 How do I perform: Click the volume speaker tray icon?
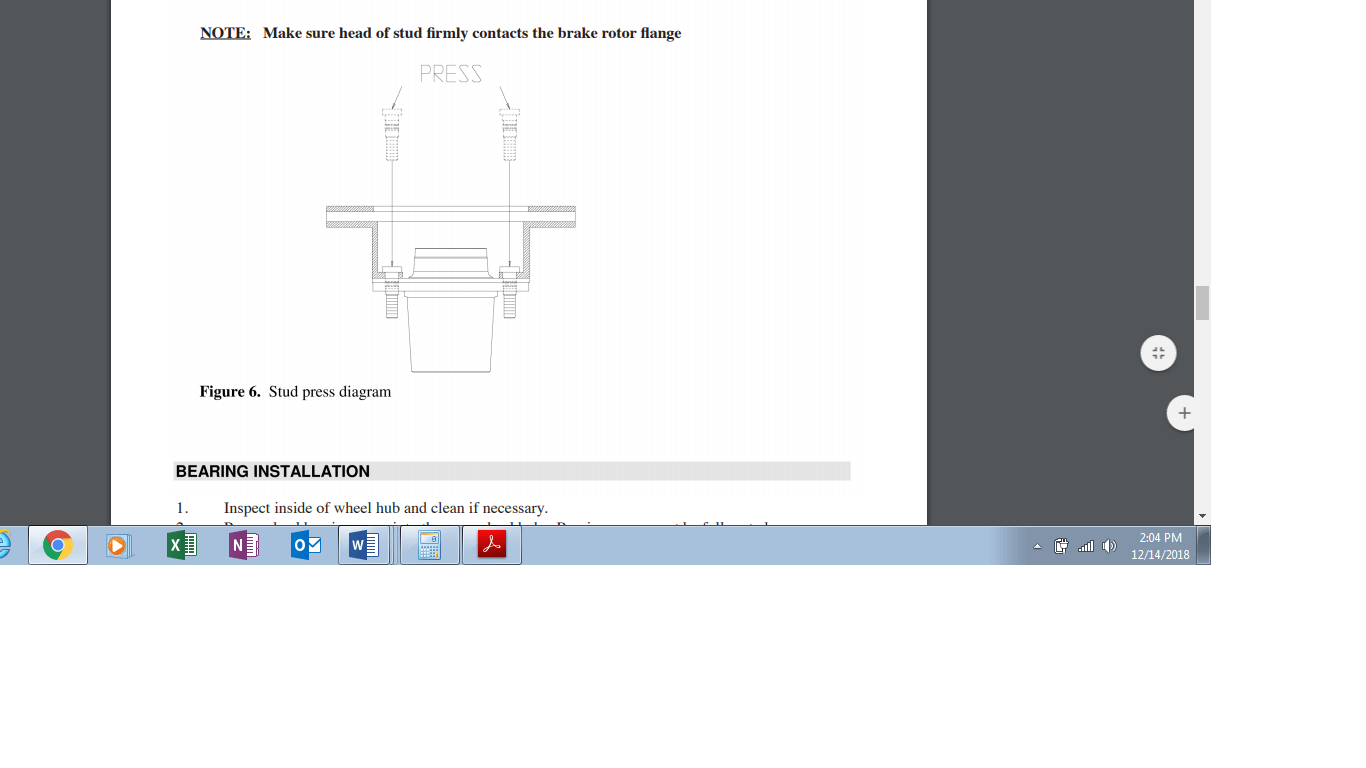pos(1108,547)
